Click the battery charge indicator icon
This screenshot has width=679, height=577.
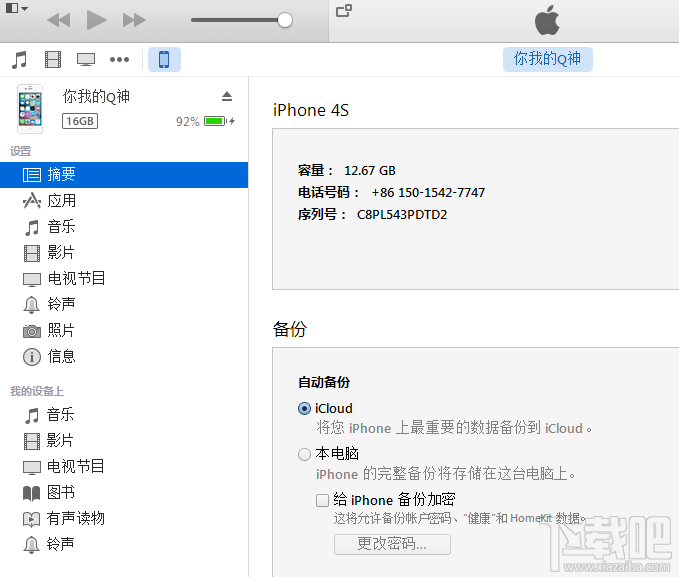point(216,121)
